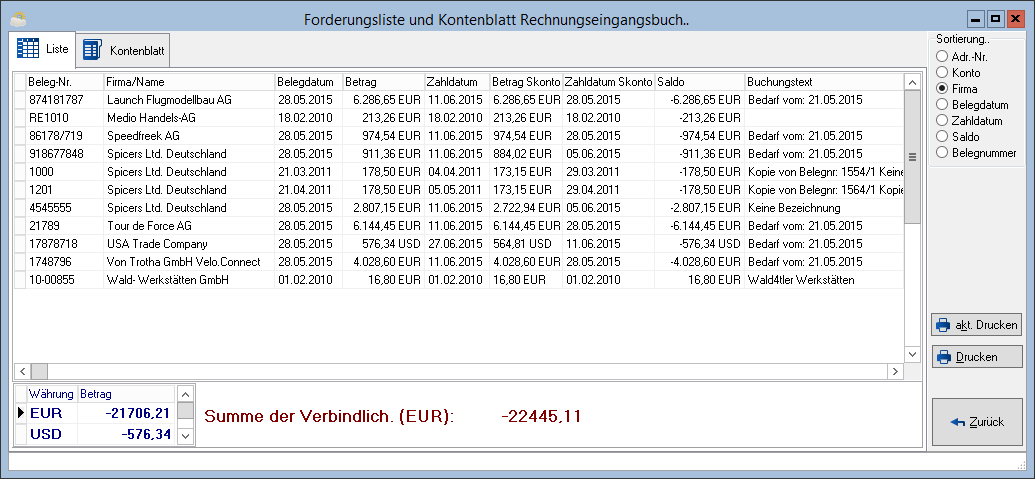Select Wald- Werkstätten GmbH entry
Screen dimensions: 1035x479
click(459, 280)
